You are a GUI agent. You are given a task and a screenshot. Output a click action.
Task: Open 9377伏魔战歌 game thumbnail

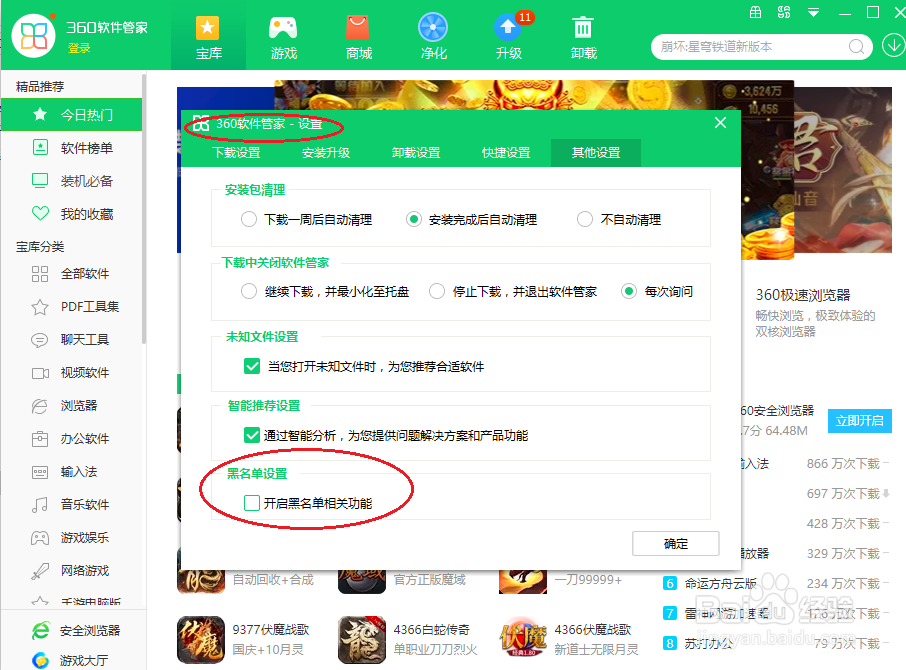[200, 640]
